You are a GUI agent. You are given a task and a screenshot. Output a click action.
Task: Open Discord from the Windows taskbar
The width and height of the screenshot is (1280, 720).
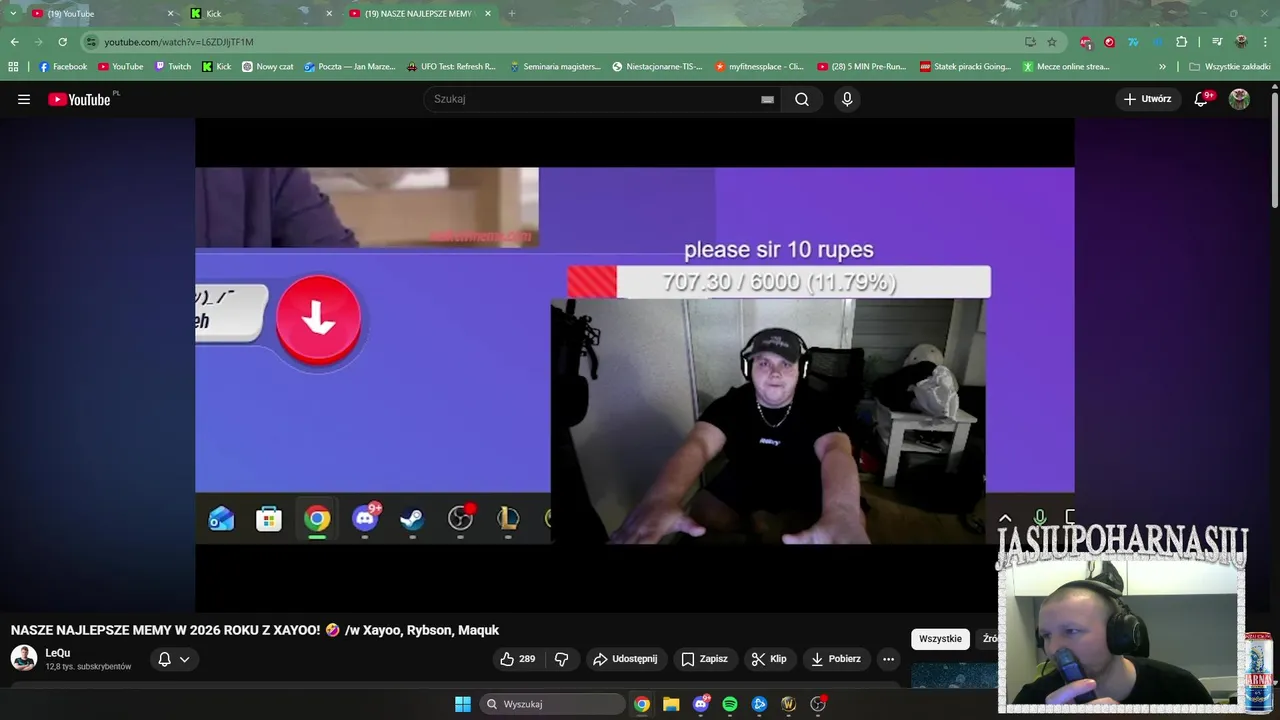click(700, 704)
